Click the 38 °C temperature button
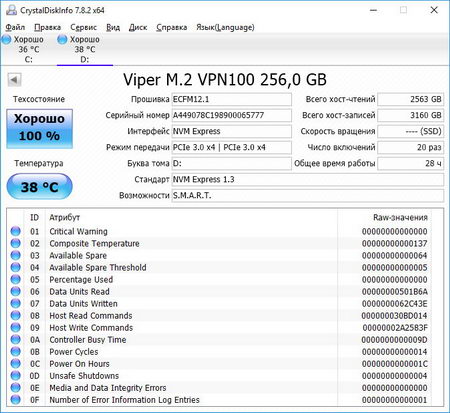 pyautogui.click(x=39, y=187)
